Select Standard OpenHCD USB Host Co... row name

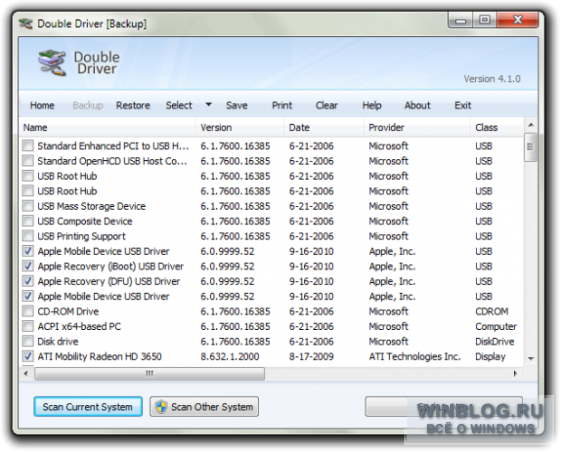click(112, 161)
